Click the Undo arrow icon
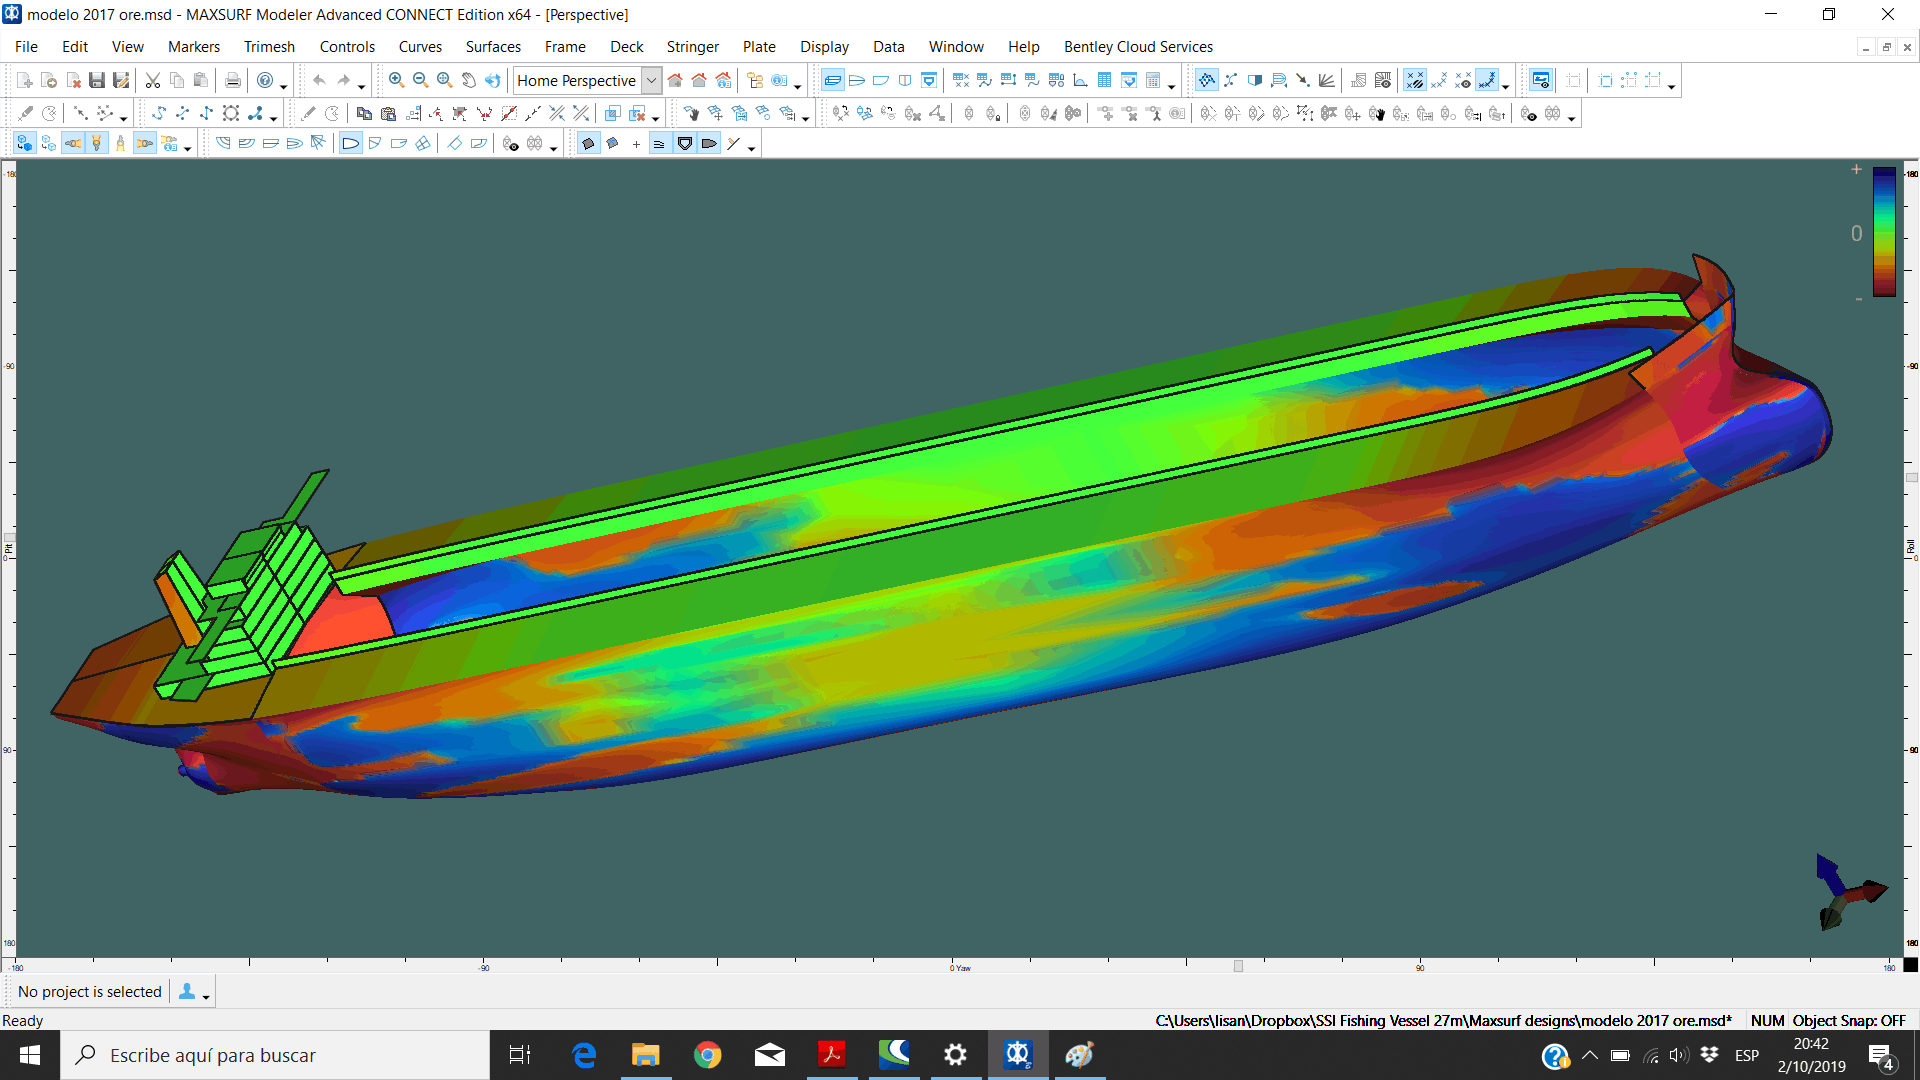Screen dimensions: 1920x1080 coord(319,81)
